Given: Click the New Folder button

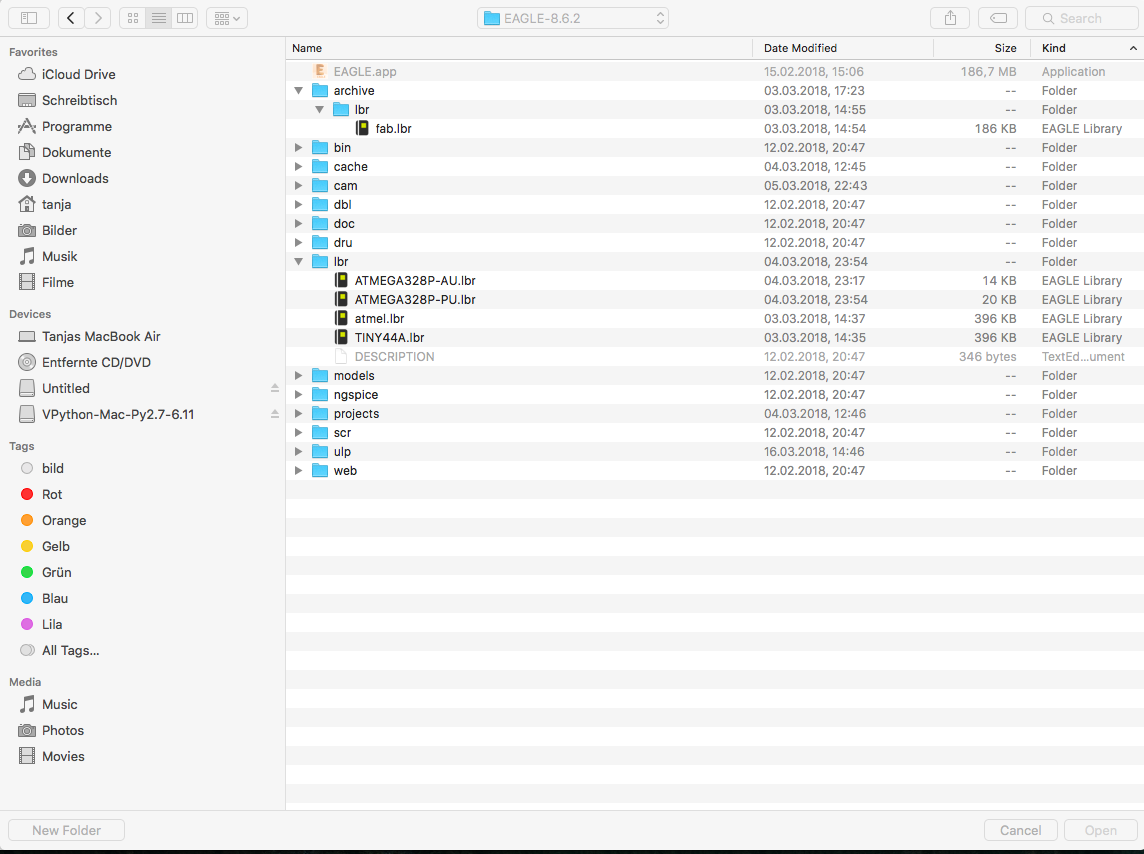Looking at the screenshot, I should 66,830.
